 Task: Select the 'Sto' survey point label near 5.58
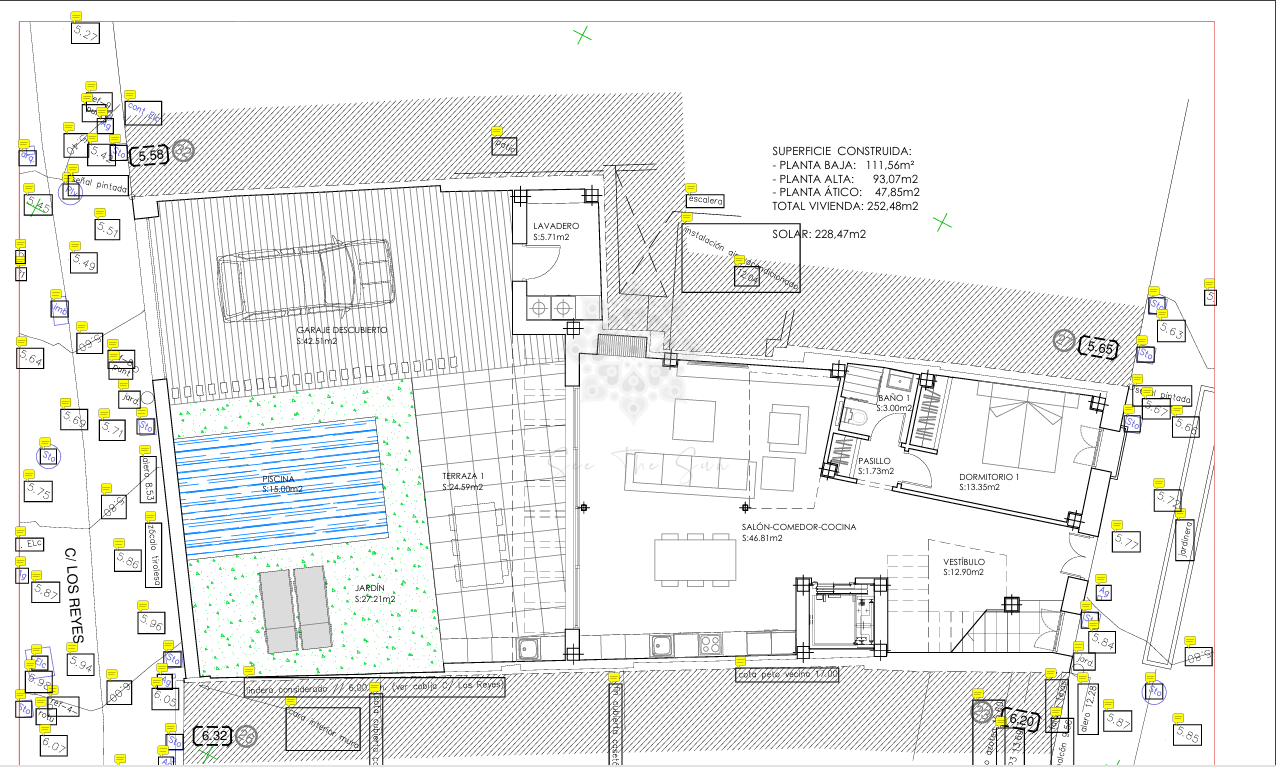click(x=119, y=153)
